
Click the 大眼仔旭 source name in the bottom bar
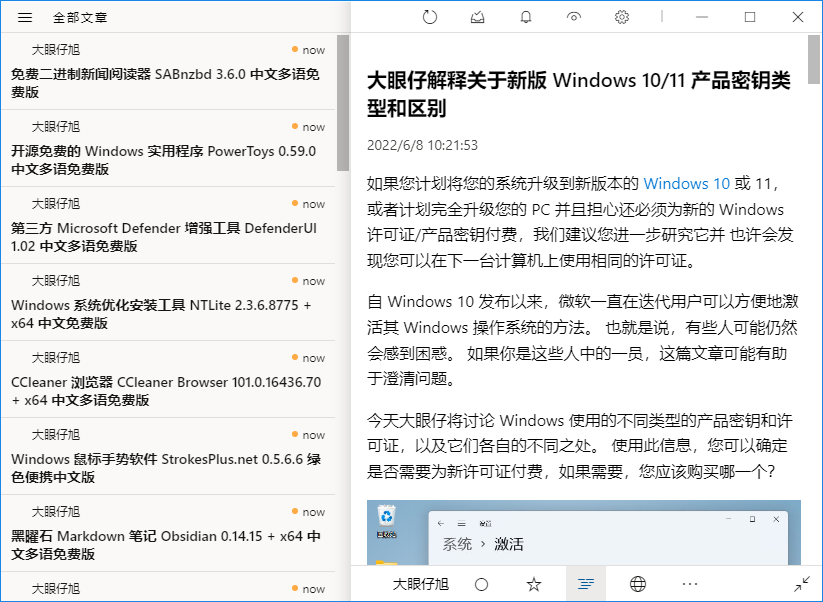coord(420,584)
